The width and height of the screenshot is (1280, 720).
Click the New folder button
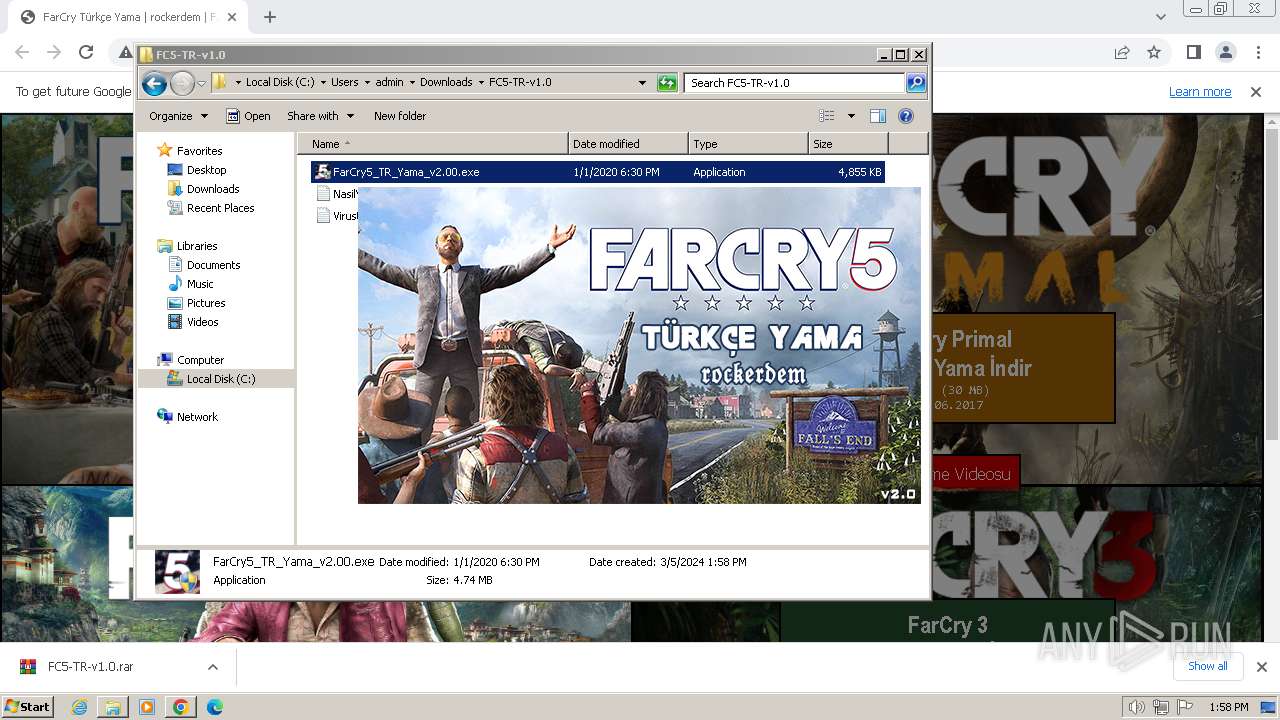coord(400,116)
